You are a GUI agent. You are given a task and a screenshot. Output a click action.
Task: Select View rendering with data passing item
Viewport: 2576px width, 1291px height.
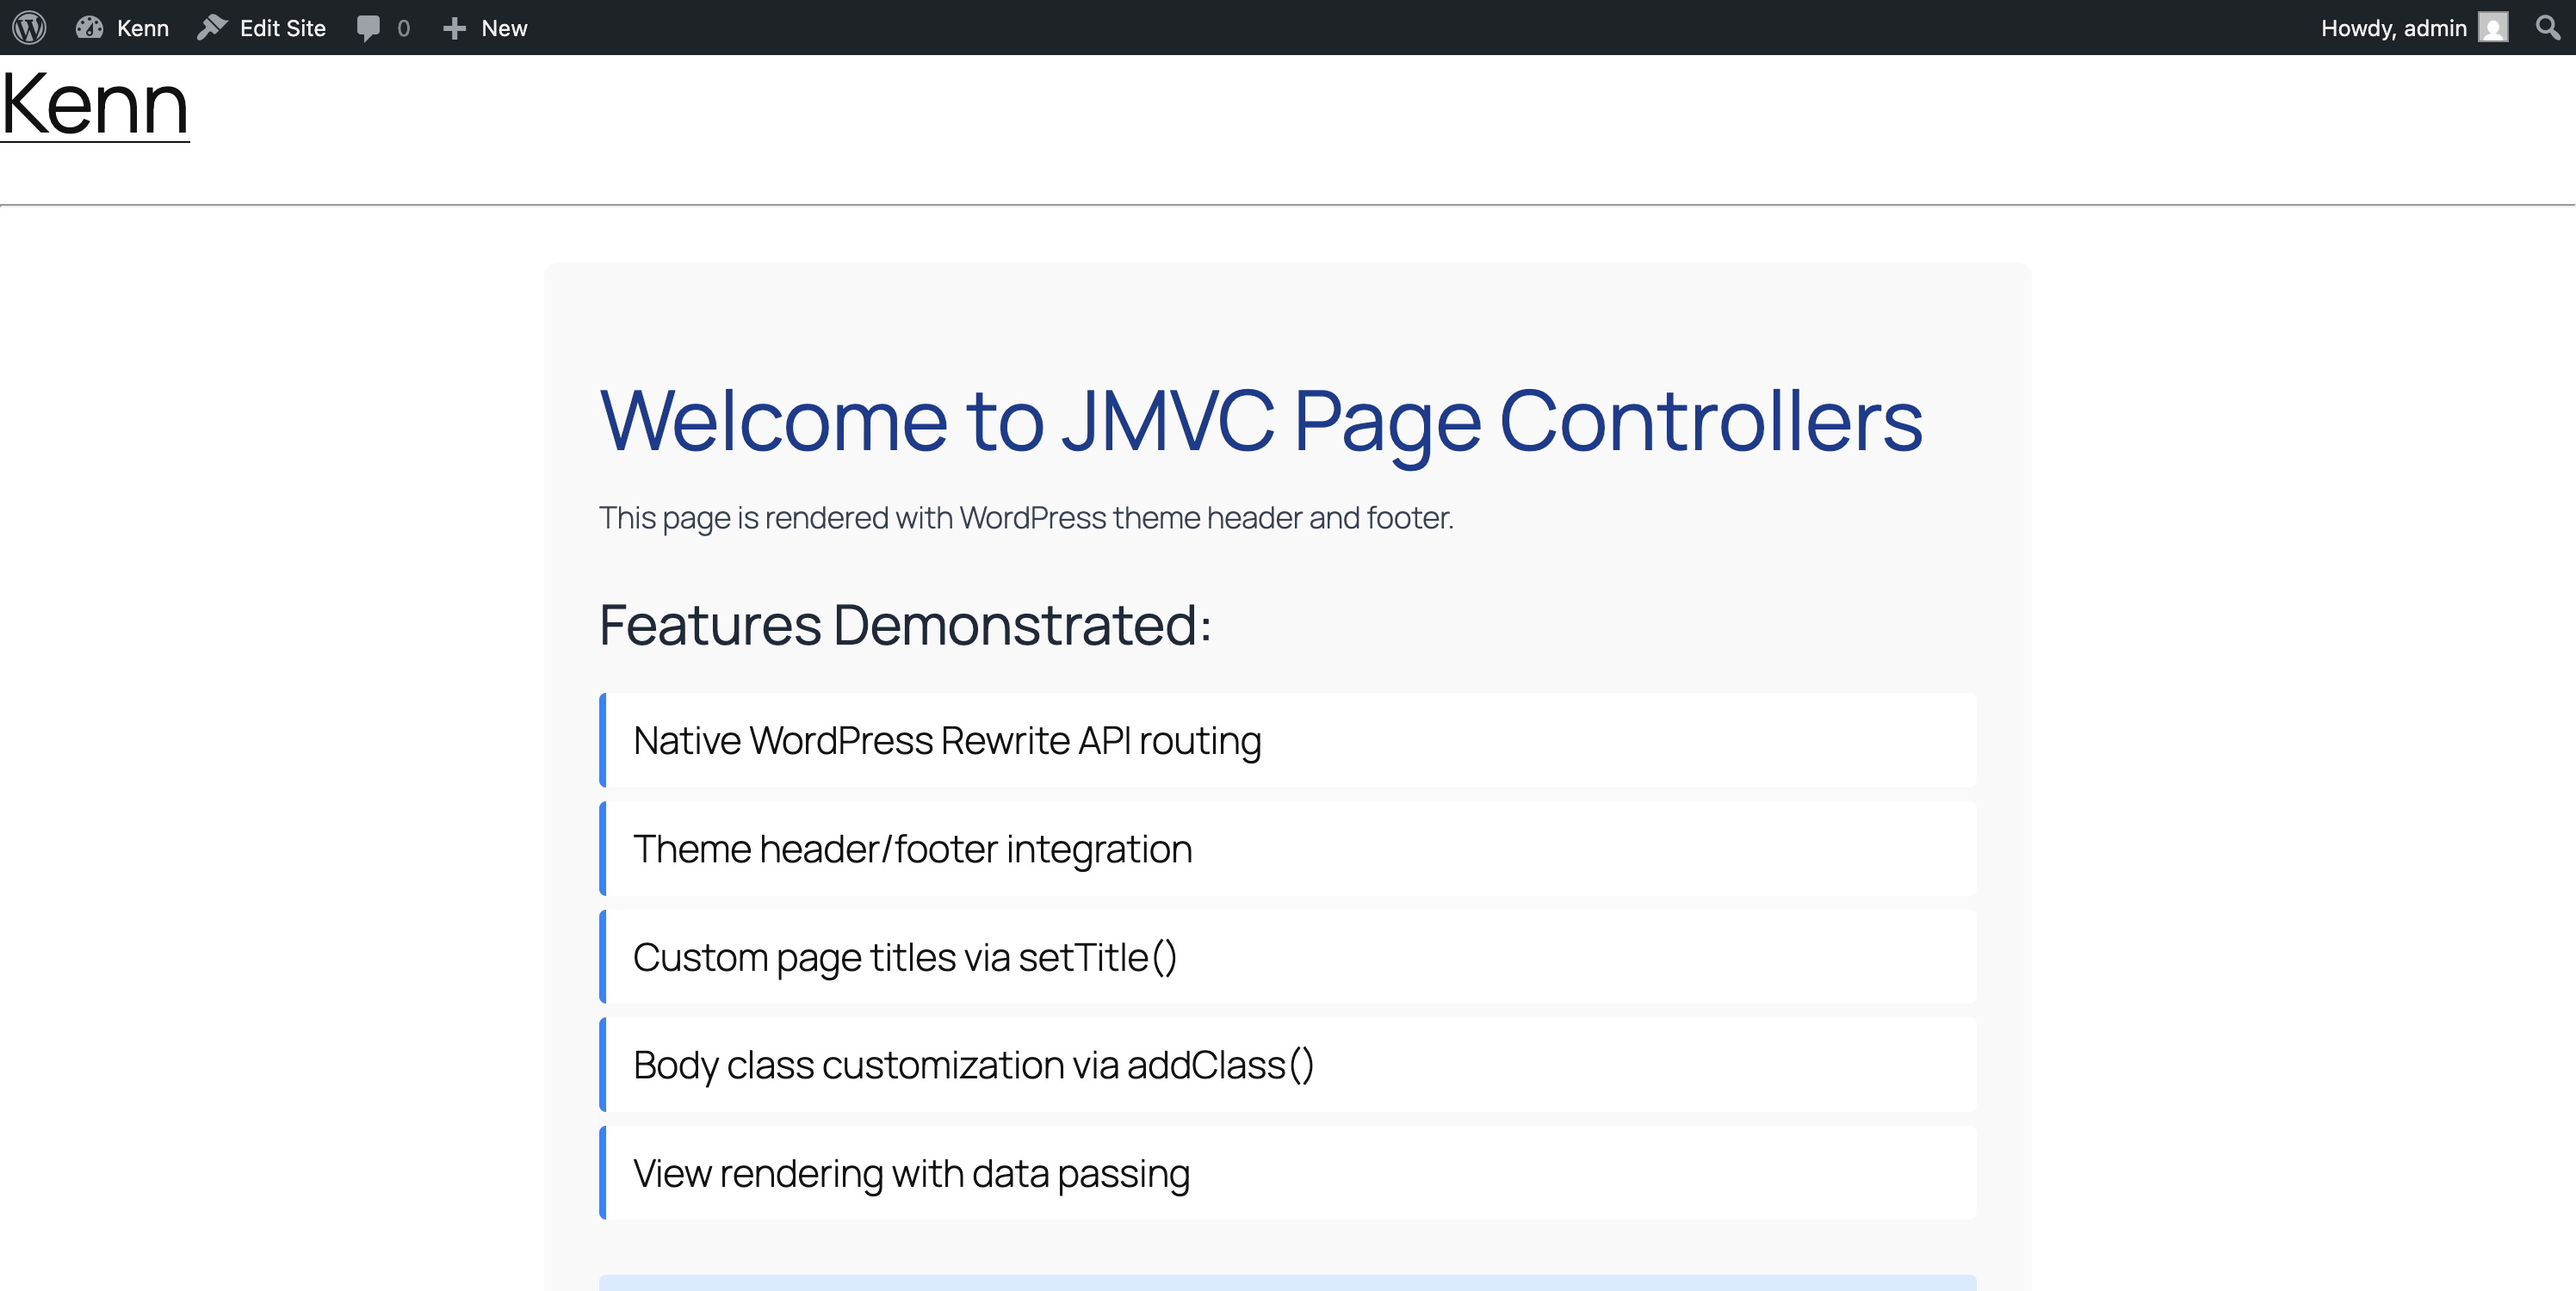[1288, 1173]
